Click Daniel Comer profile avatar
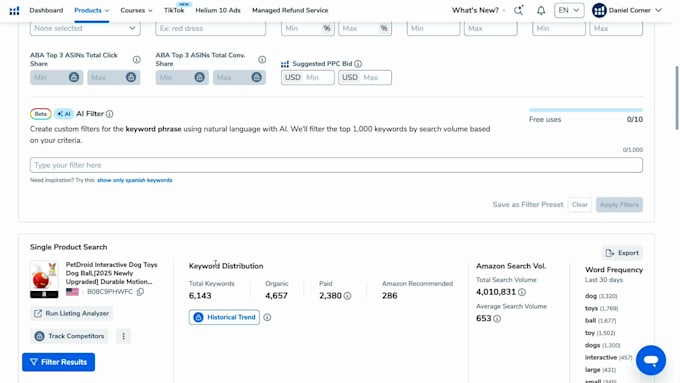680x383 pixels. 599,10
